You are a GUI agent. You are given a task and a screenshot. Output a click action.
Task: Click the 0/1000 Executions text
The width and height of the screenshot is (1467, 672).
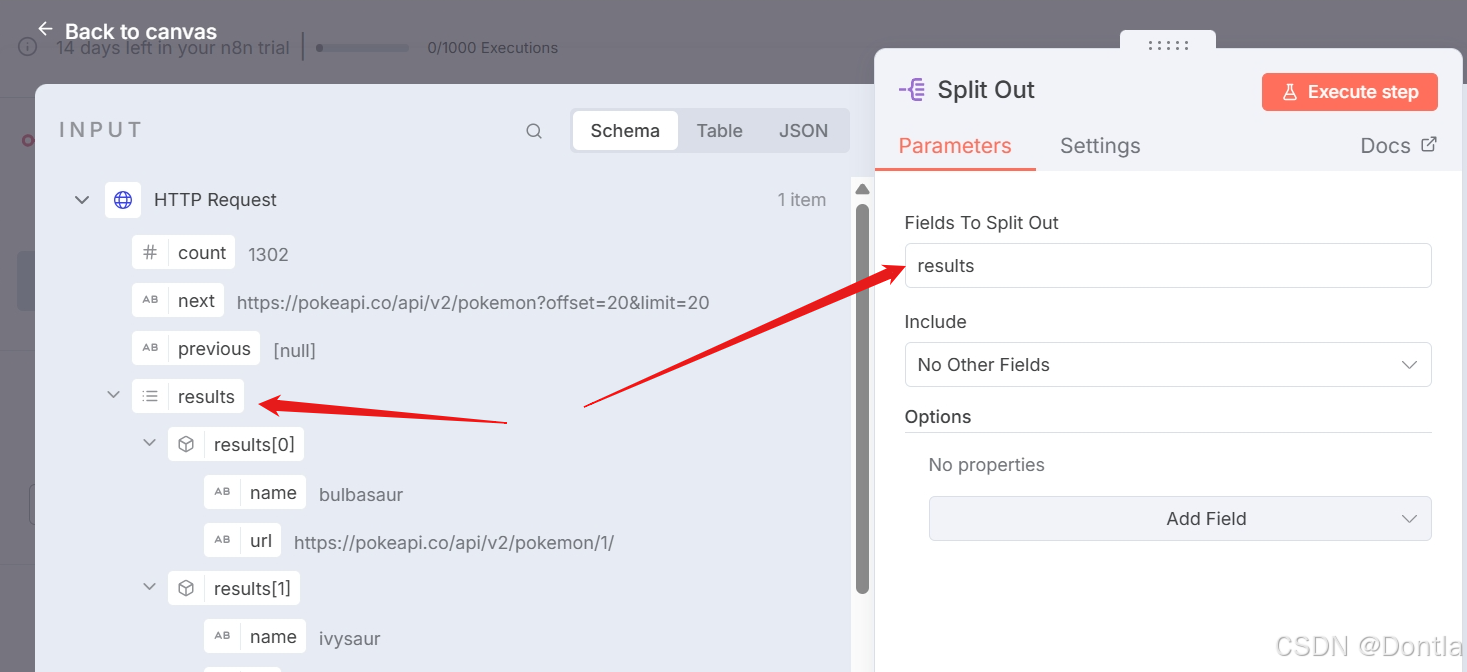tap(492, 48)
